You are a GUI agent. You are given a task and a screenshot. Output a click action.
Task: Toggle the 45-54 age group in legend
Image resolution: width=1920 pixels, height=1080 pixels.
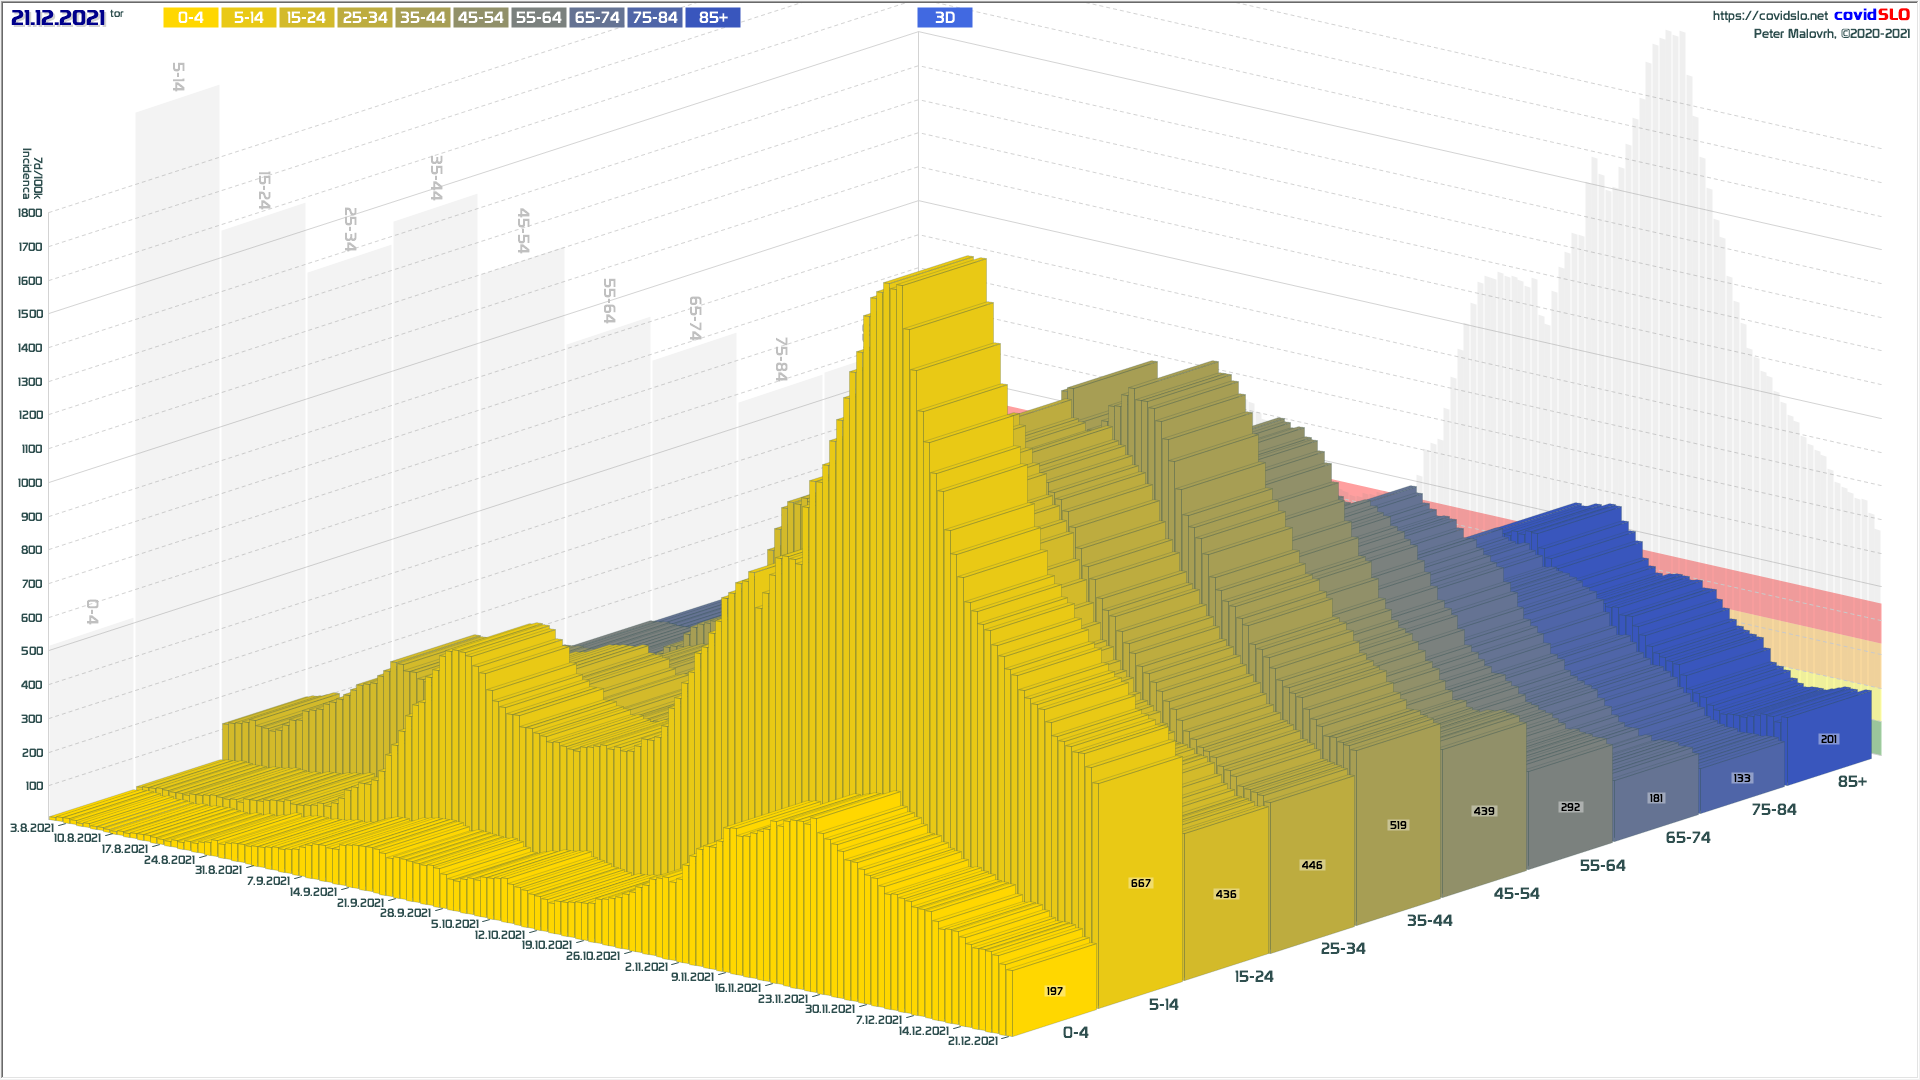point(480,18)
